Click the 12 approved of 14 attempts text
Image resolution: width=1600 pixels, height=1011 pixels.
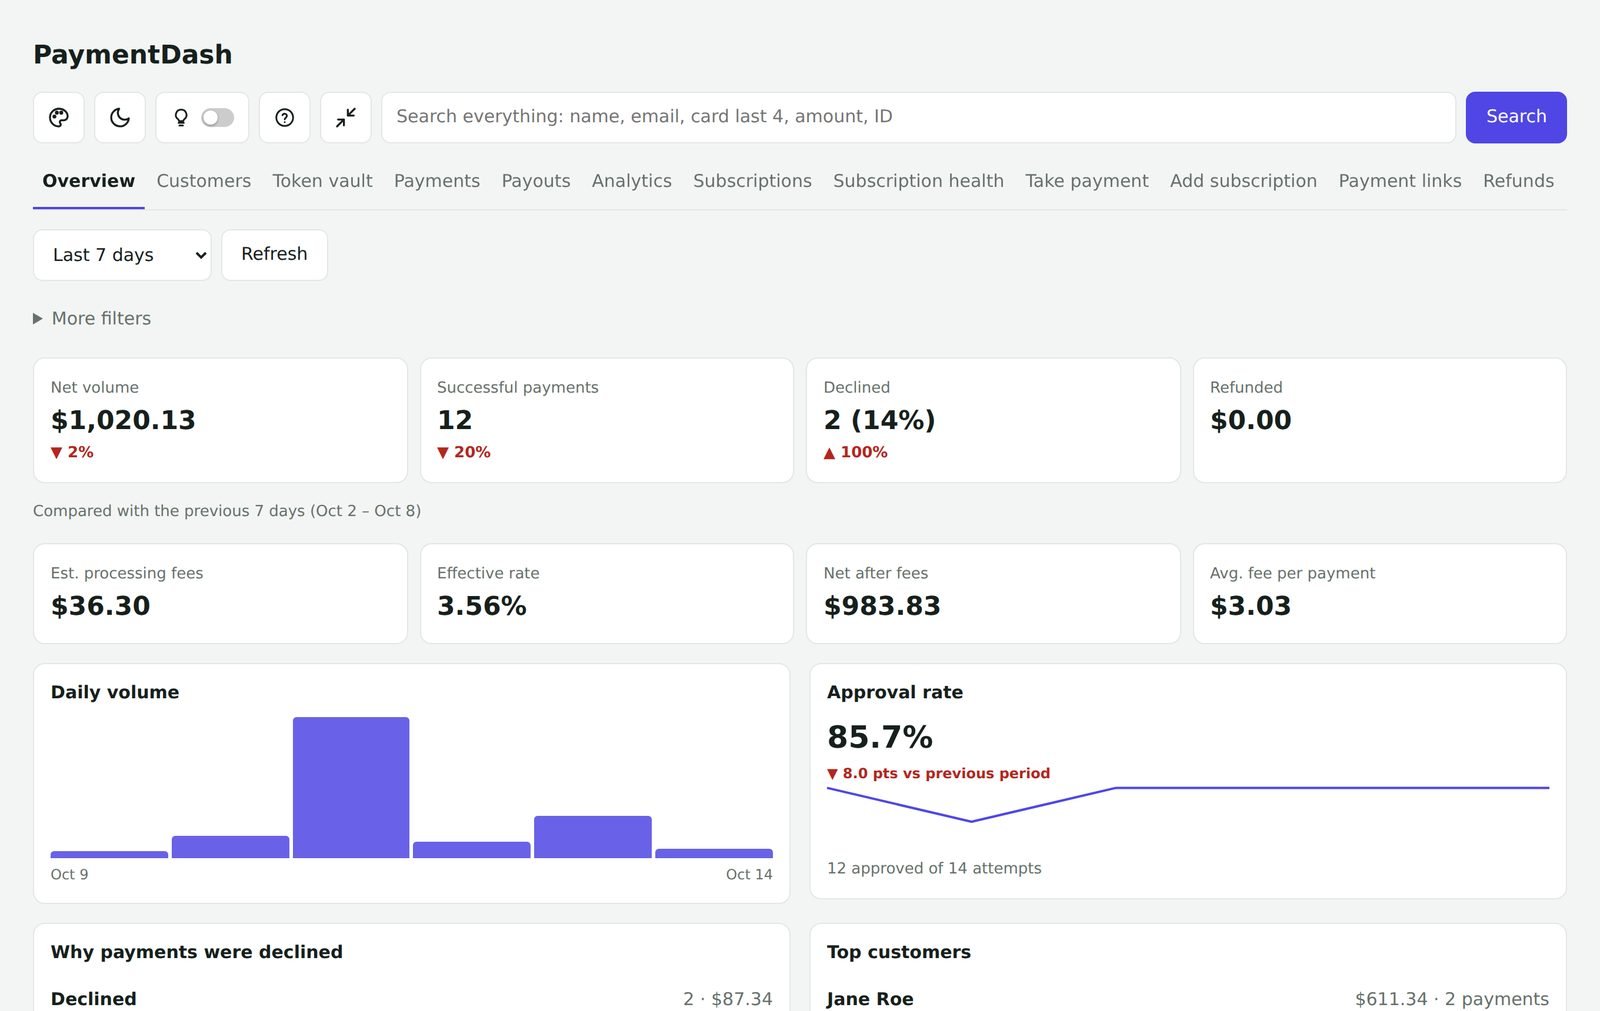point(934,868)
